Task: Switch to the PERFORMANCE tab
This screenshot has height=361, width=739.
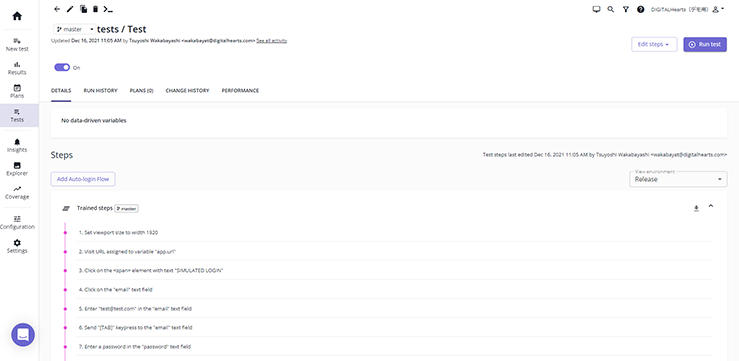Action: 240,90
